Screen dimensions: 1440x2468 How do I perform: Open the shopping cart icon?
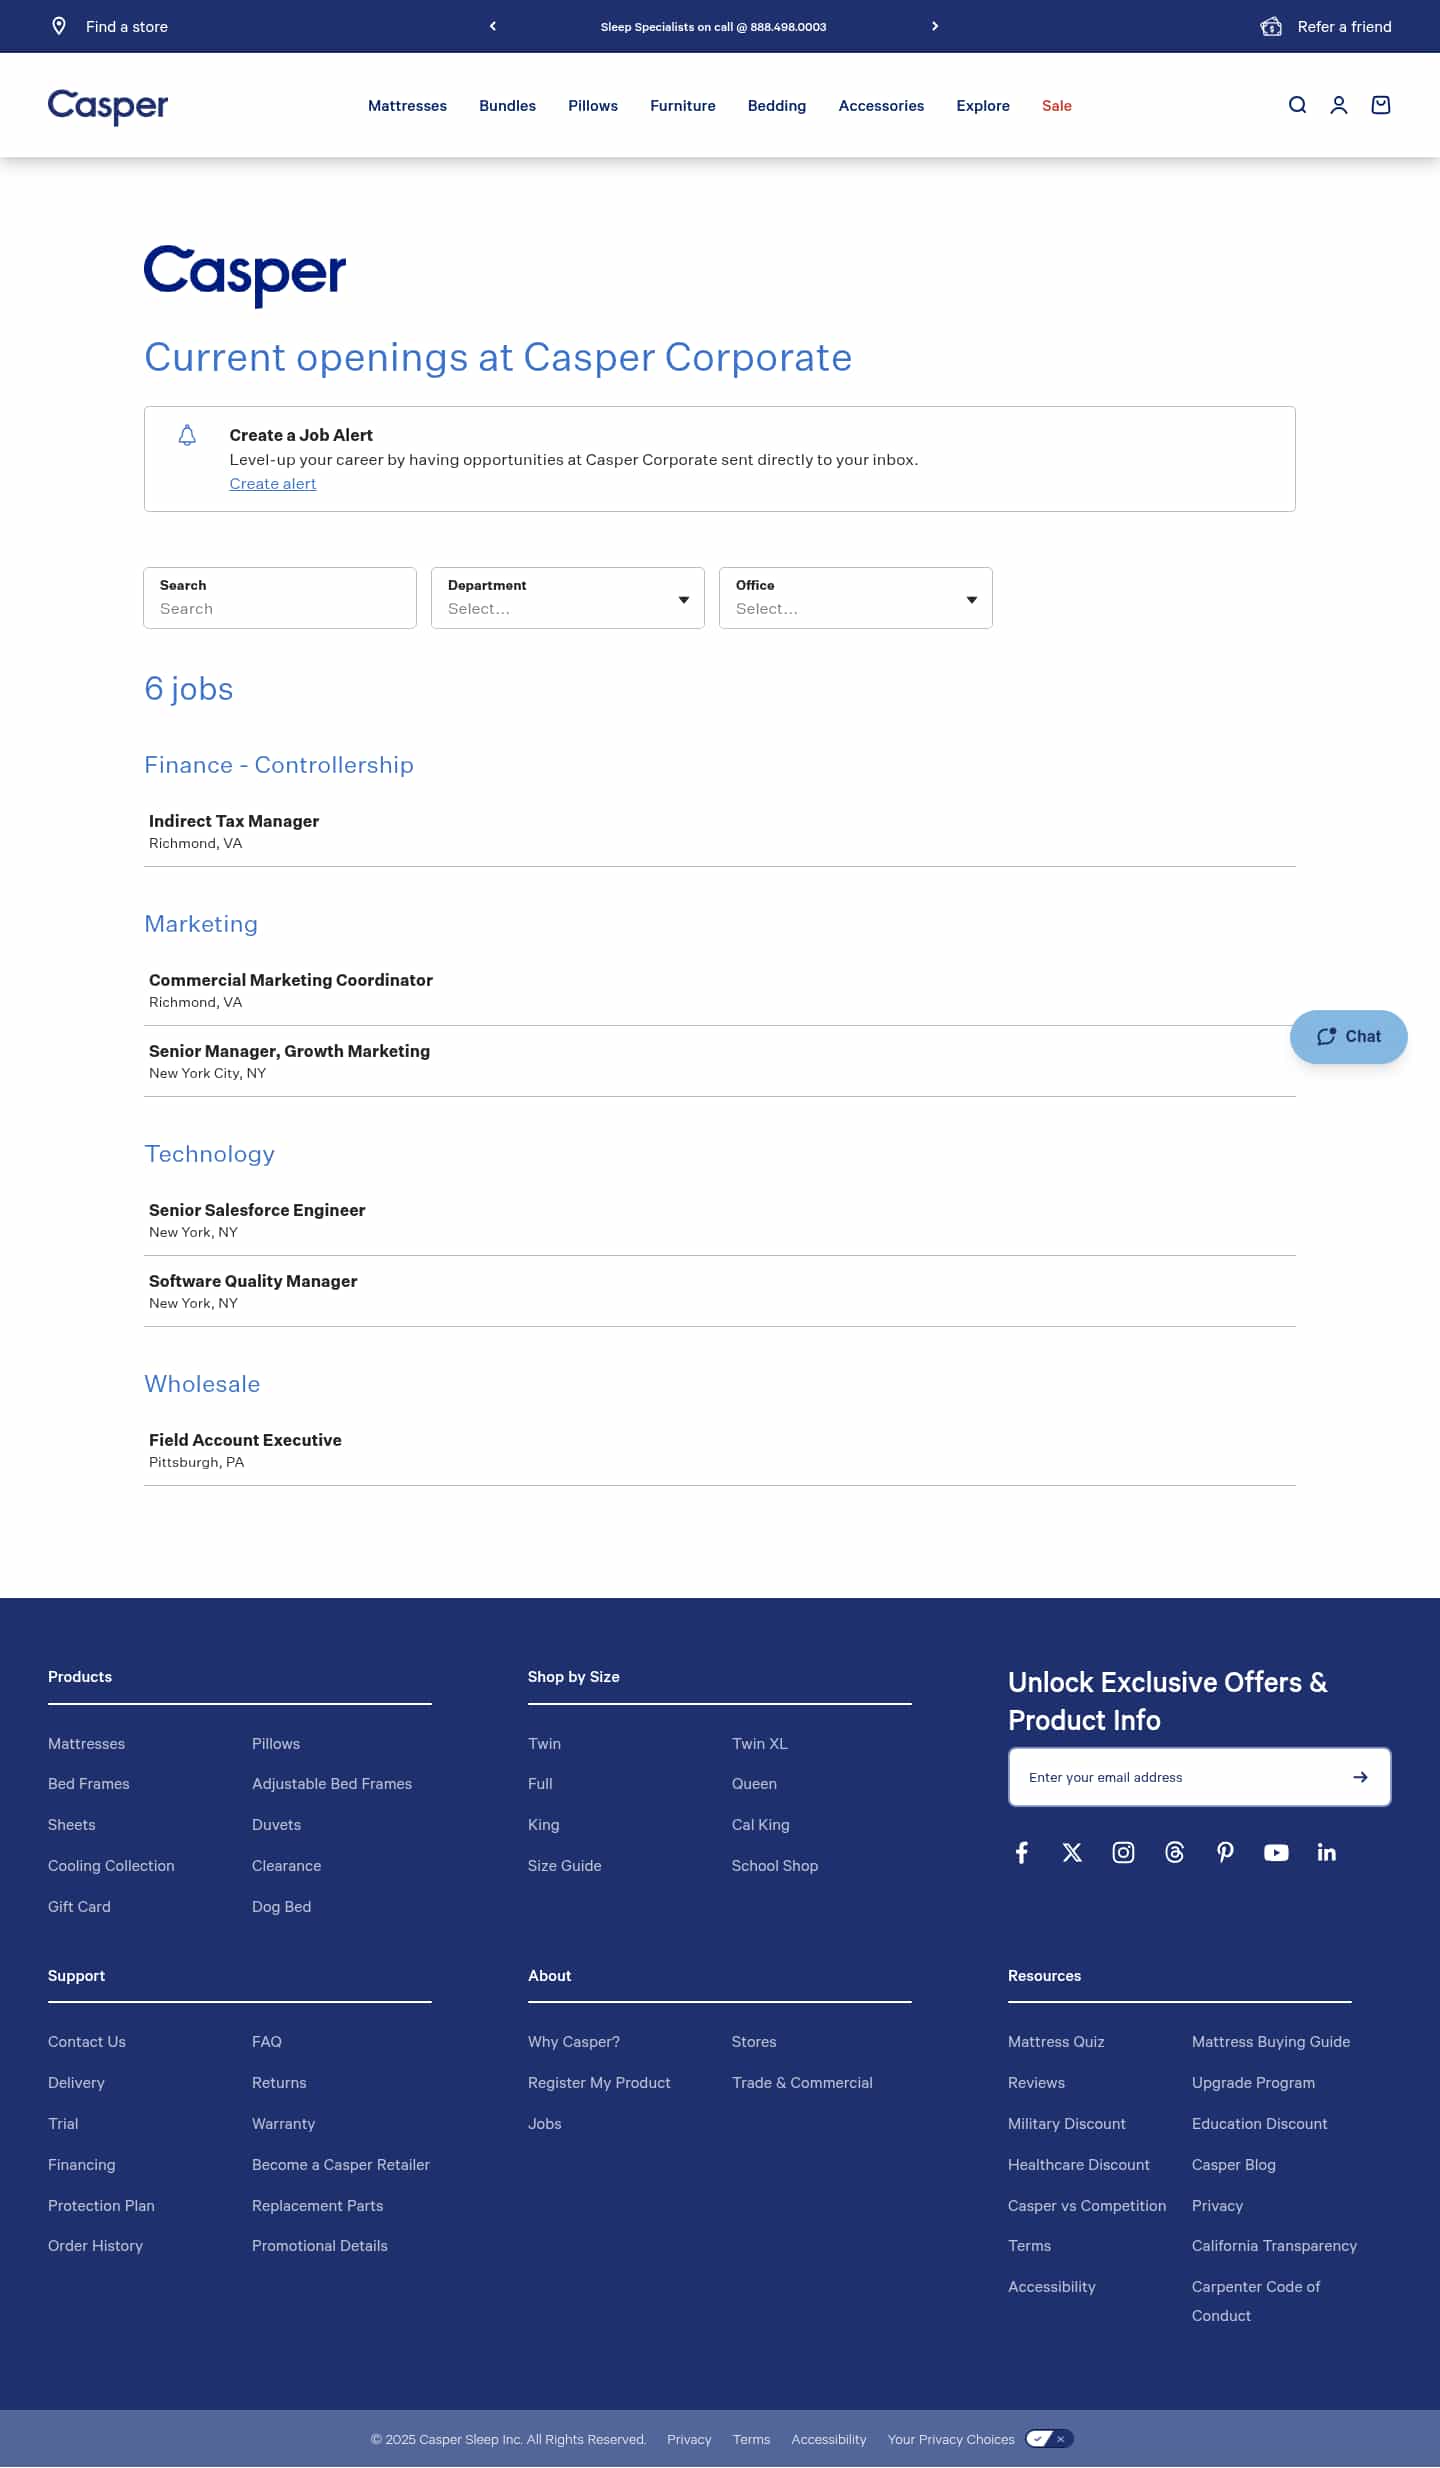tap(1381, 105)
